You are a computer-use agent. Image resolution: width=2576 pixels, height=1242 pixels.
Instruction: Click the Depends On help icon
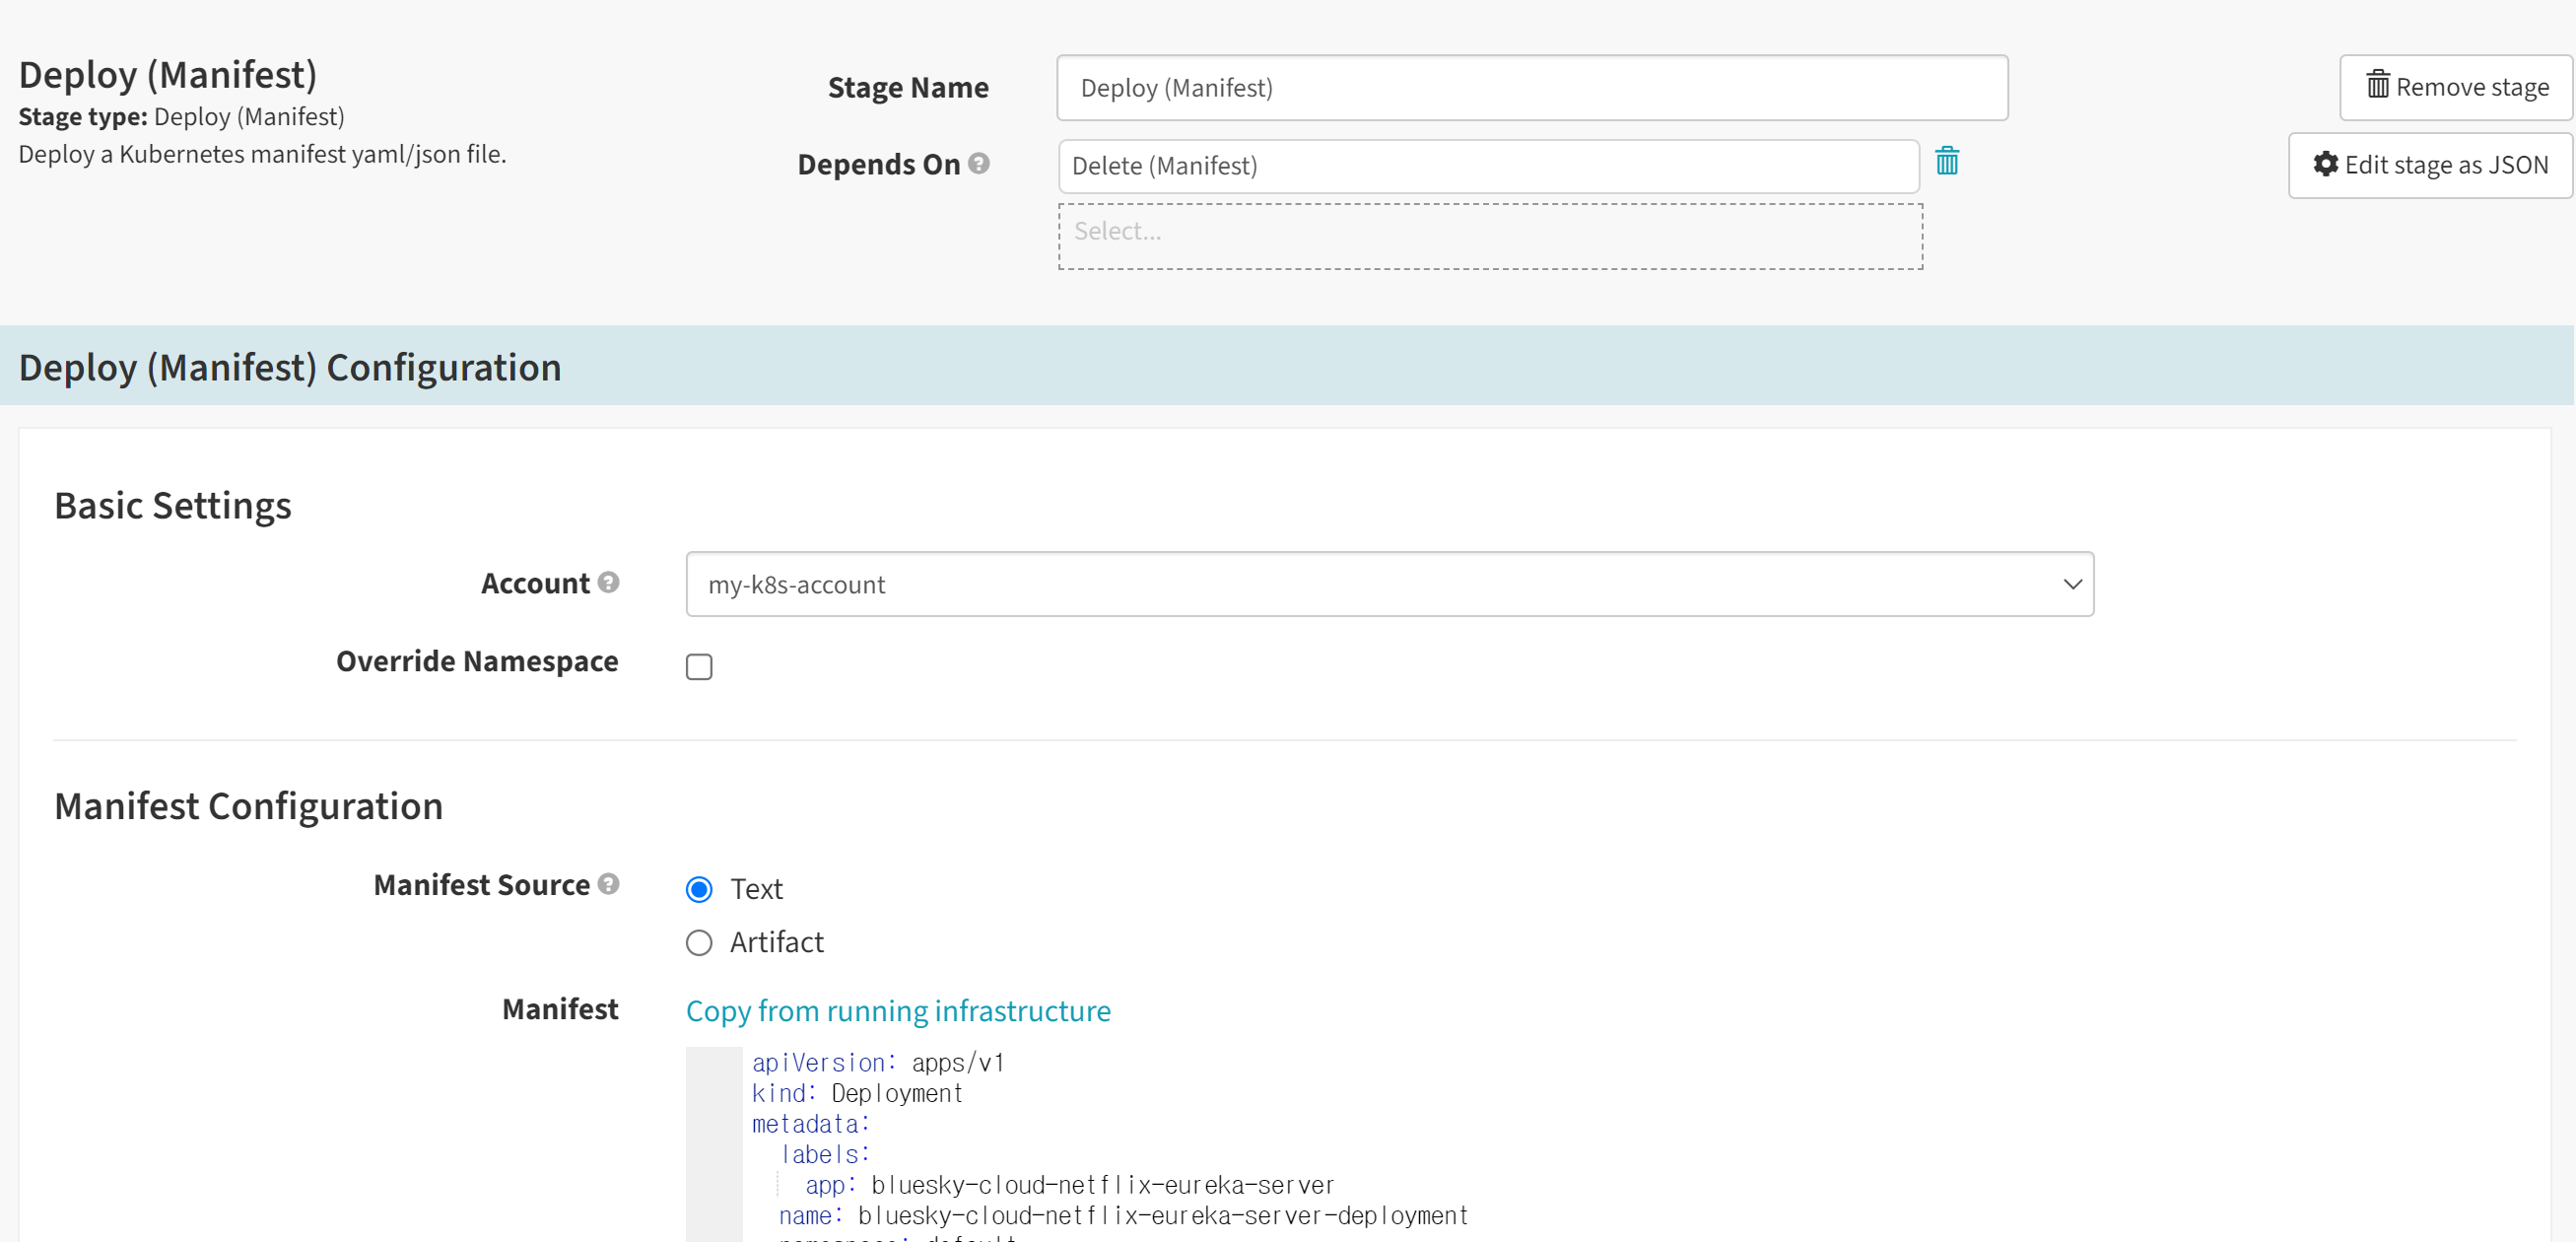point(979,163)
